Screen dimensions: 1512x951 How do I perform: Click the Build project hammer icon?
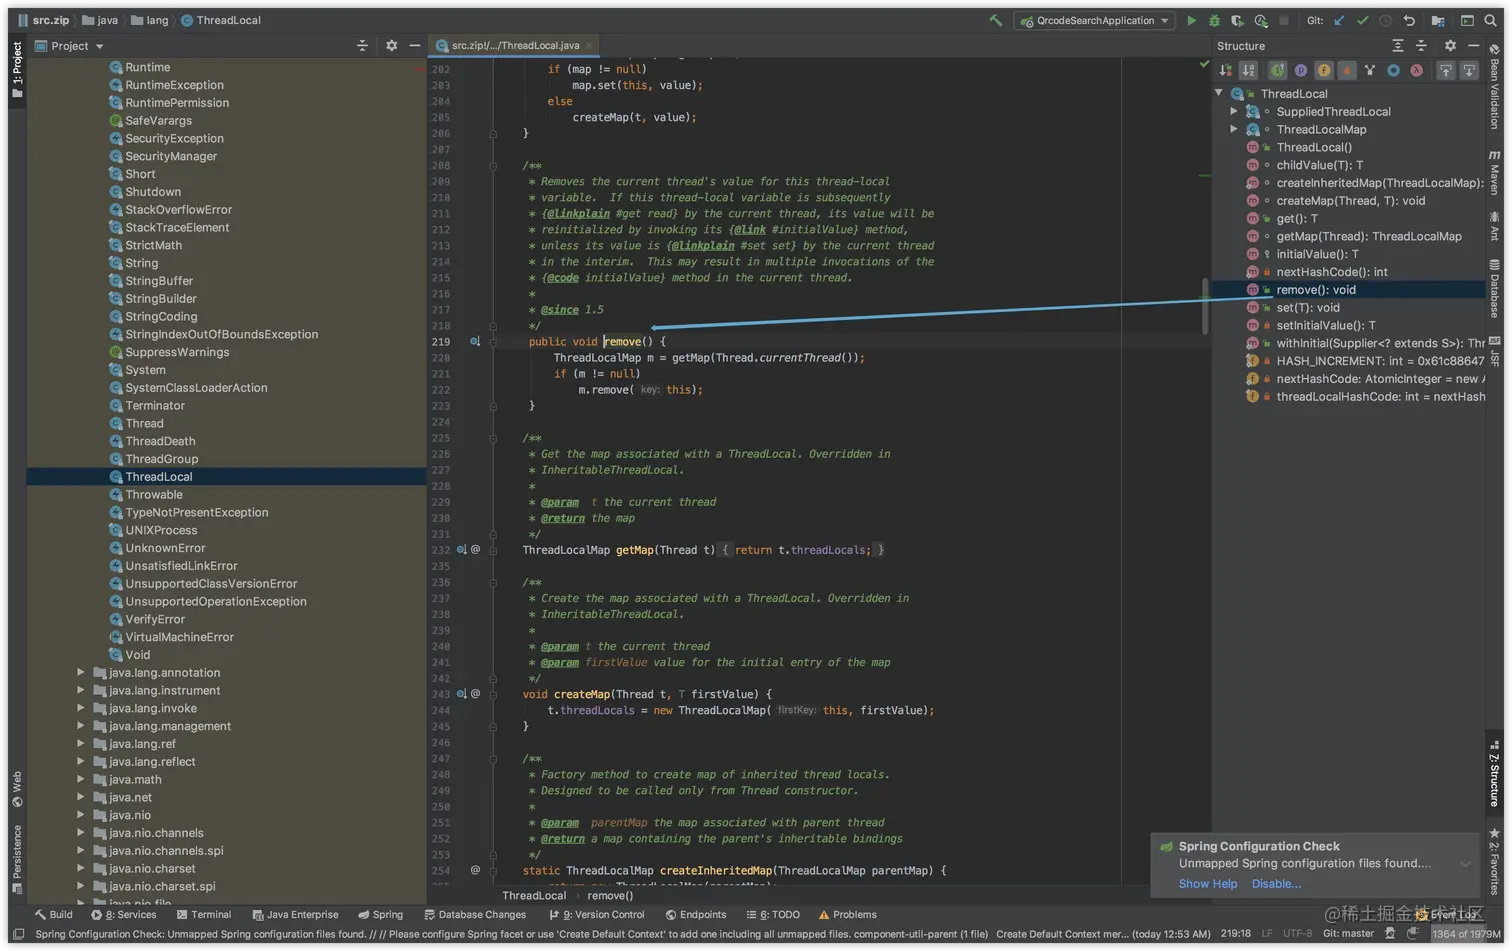point(996,20)
